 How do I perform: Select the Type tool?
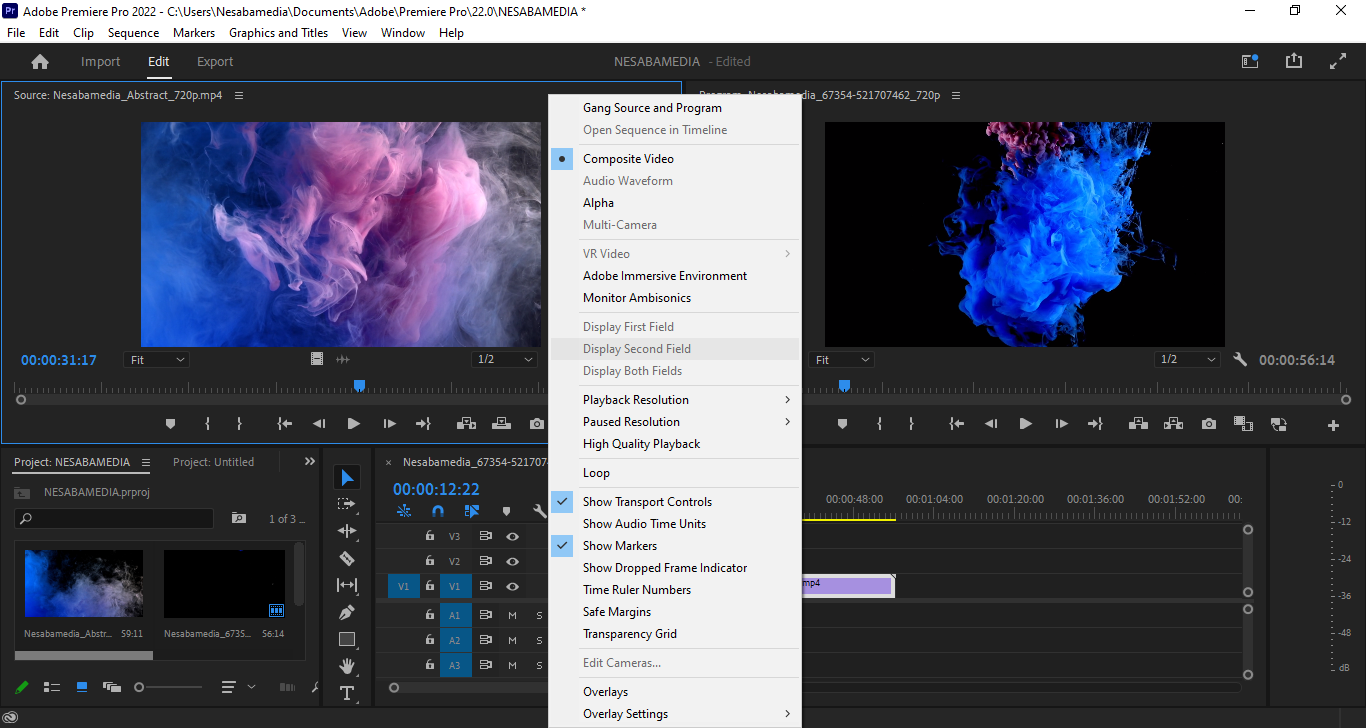click(x=347, y=693)
